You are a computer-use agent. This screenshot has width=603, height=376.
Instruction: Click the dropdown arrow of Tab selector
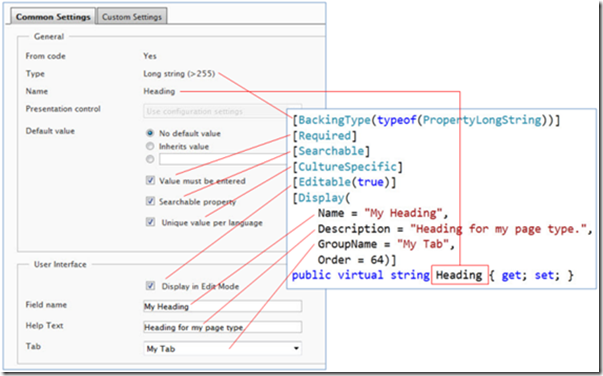point(296,348)
